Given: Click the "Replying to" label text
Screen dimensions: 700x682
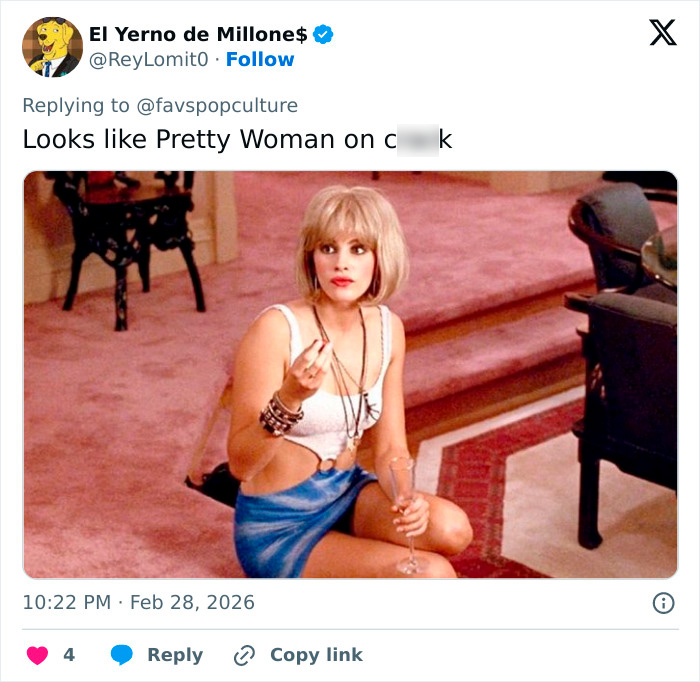Looking at the screenshot, I should click(75, 105).
